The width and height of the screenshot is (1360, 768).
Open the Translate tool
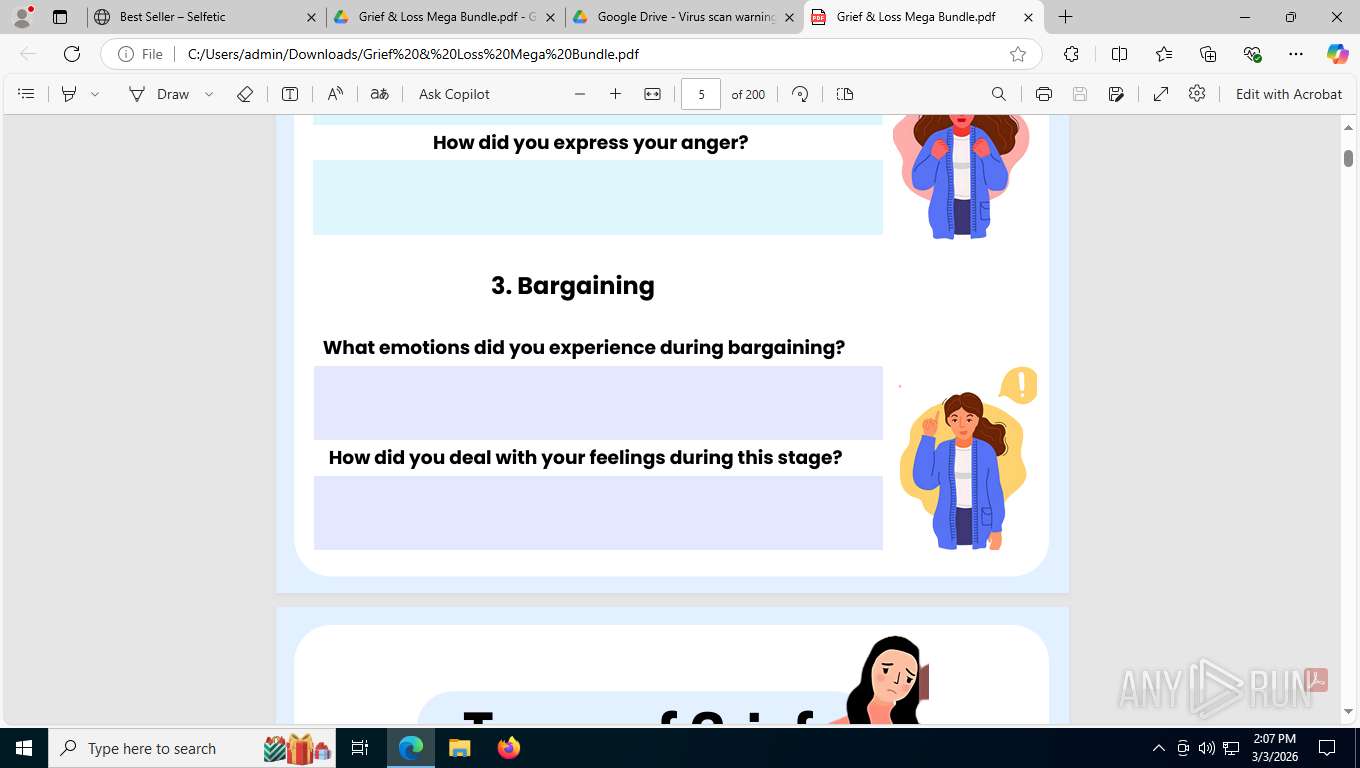[x=379, y=94]
